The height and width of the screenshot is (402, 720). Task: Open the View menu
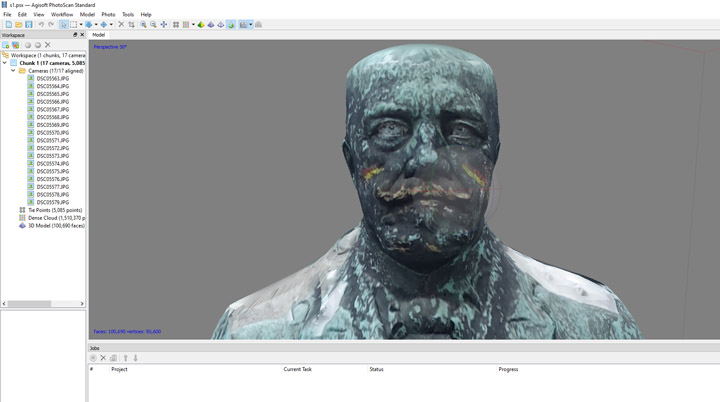[39, 14]
